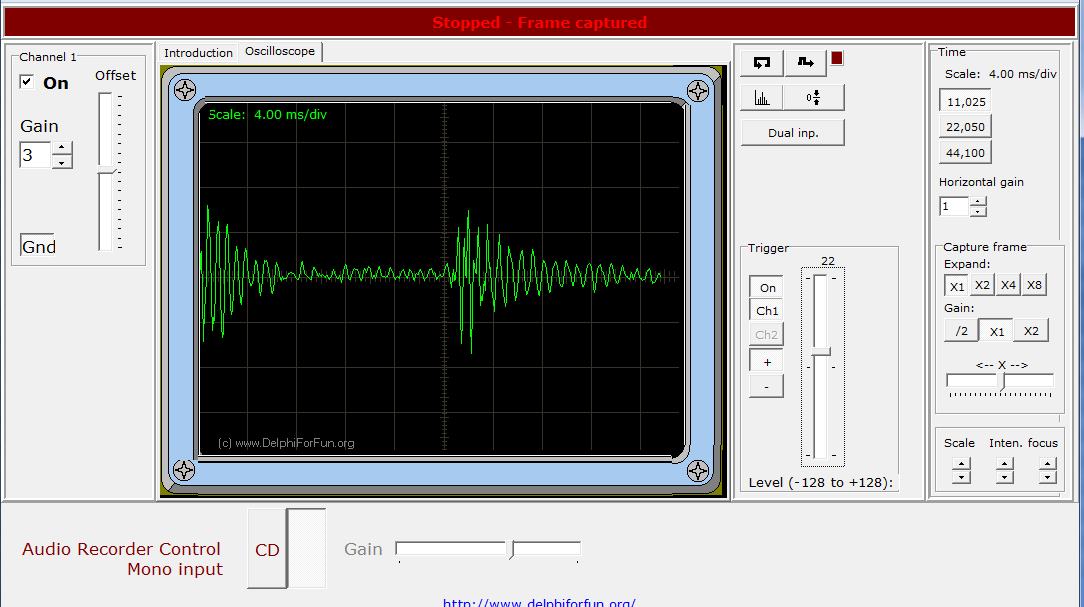1084x607 pixels.
Task: Toggle the Dual inp. mode button
Action: pos(793,133)
